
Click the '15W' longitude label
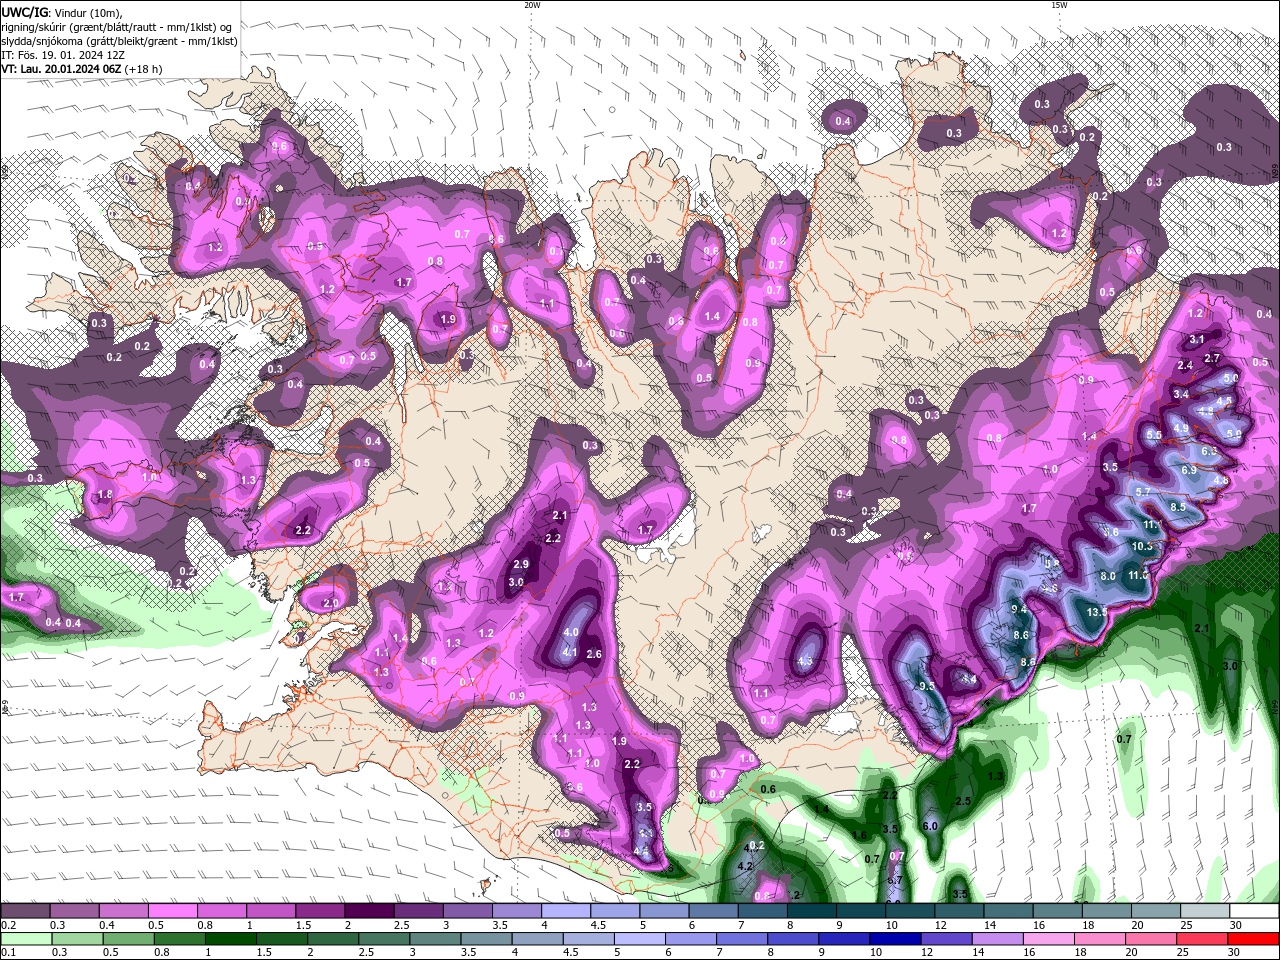(1059, 5)
